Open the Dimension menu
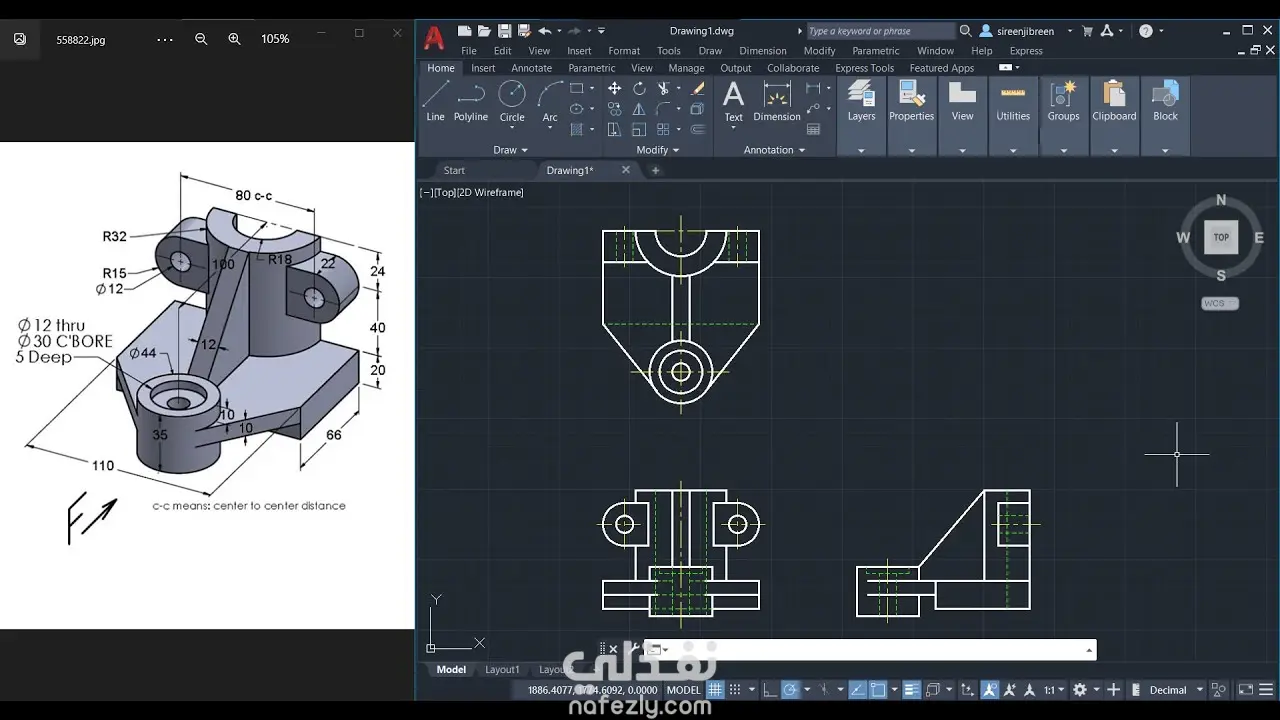This screenshot has height=720, width=1280. (763, 51)
